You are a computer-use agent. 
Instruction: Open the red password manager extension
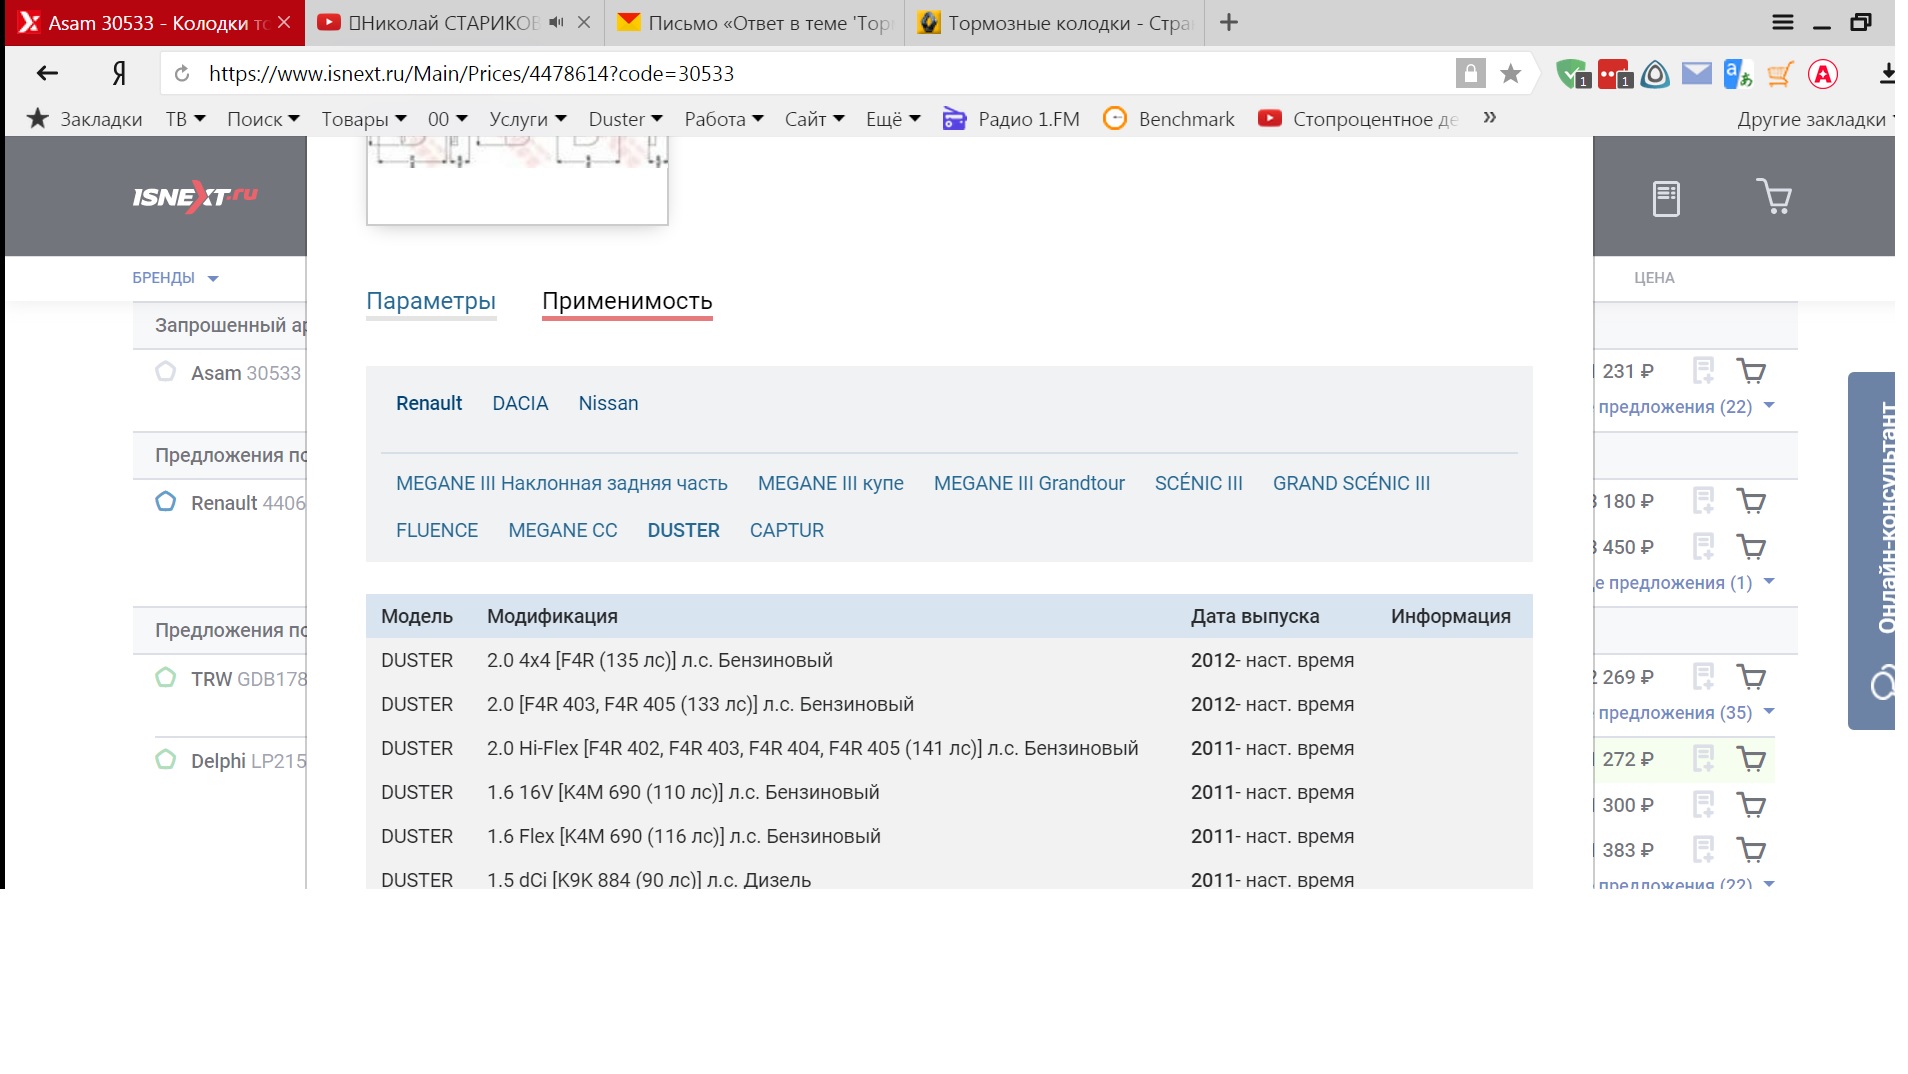[1614, 74]
